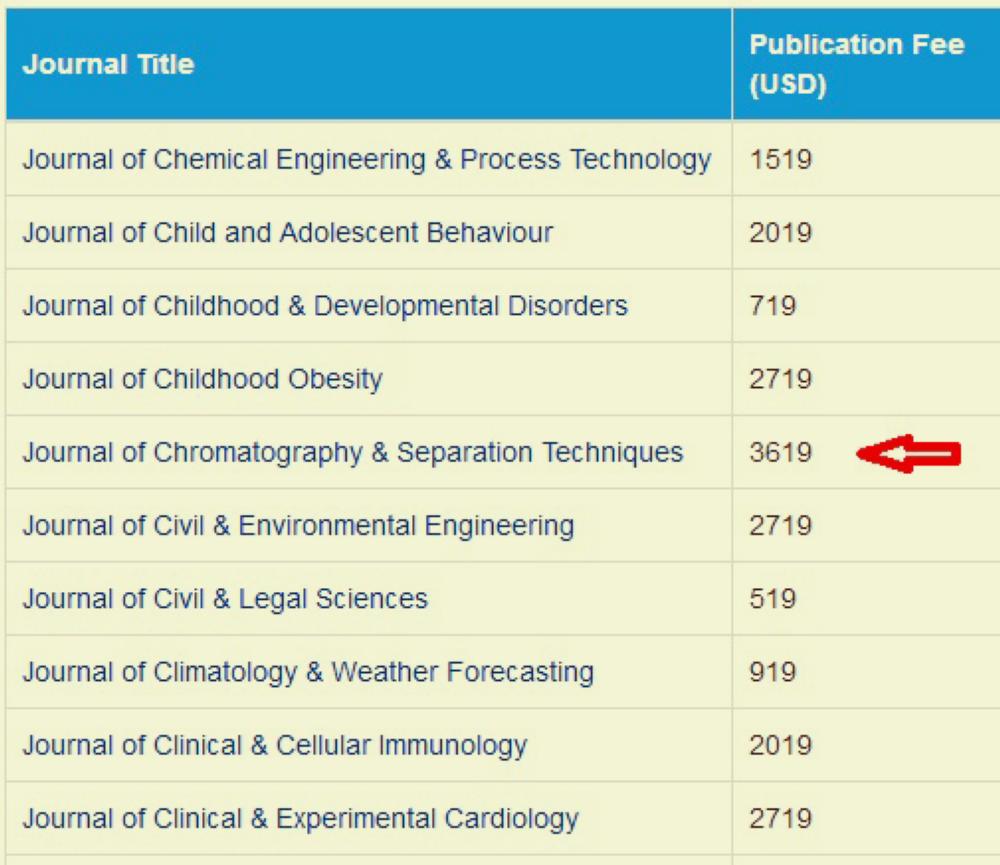The height and width of the screenshot is (865, 1000).
Task: Open Journal of Clinical & Cellular Immunology
Action: 274,745
